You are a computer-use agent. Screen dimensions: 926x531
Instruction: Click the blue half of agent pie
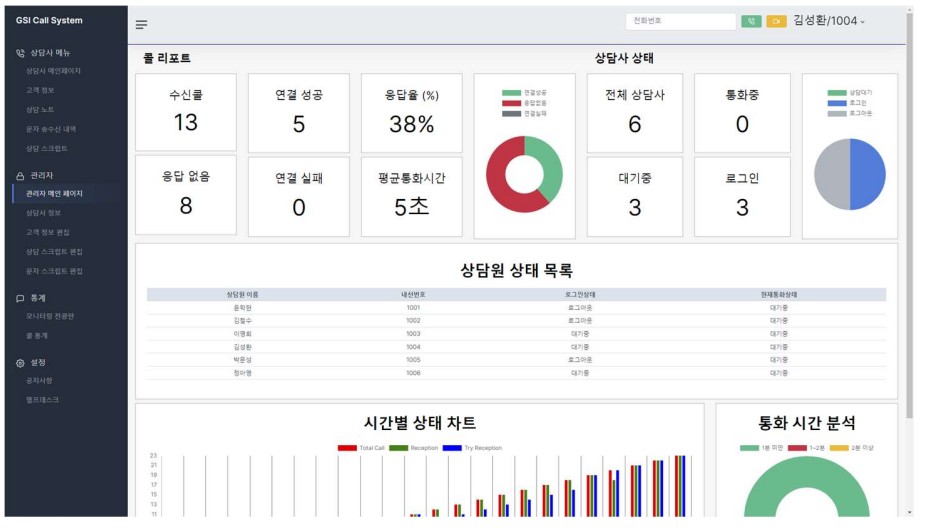(x=868, y=174)
